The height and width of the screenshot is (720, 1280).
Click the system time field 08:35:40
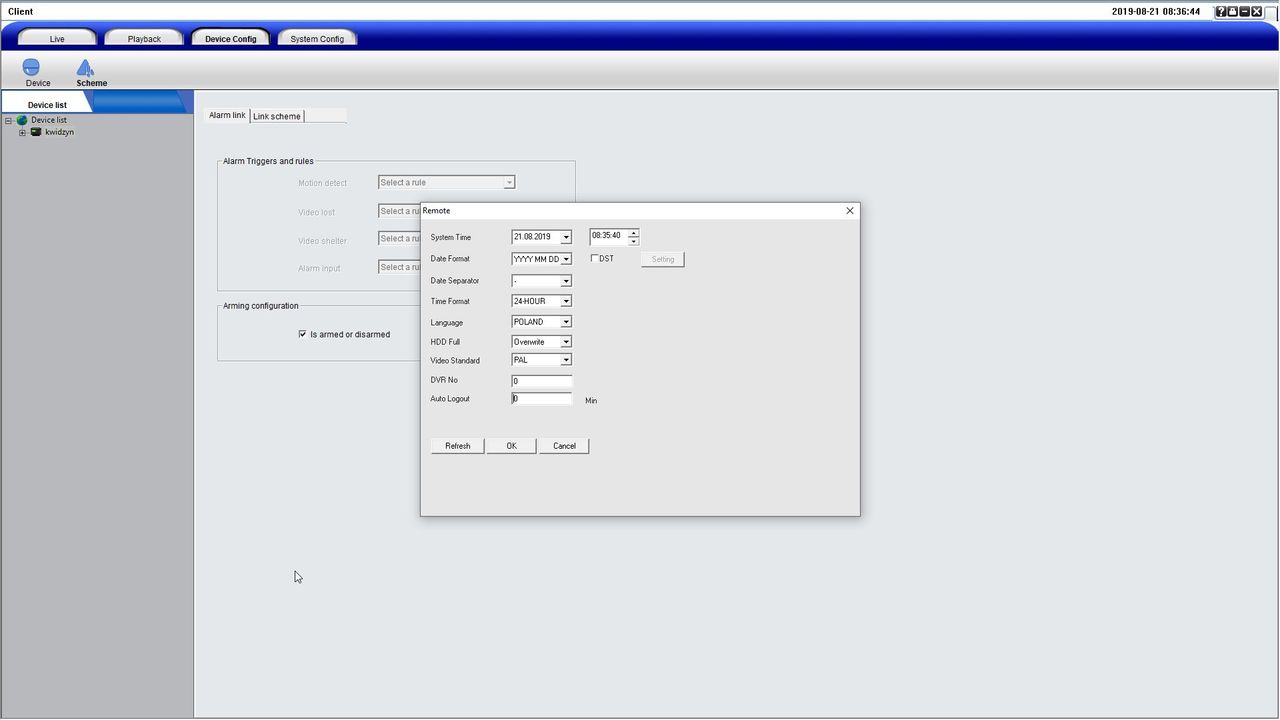(x=608, y=236)
